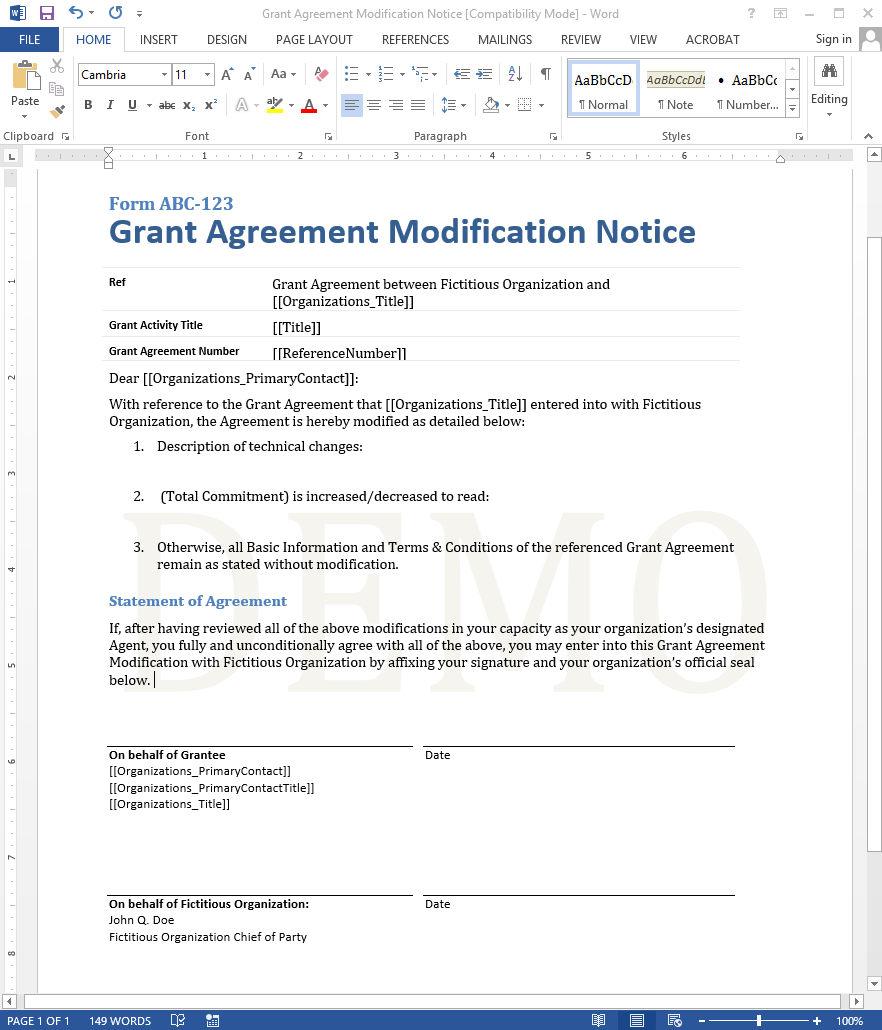Viewport: 882px width, 1030px height.
Task: Open the Paste options dropdown arrow
Action: [25, 117]
